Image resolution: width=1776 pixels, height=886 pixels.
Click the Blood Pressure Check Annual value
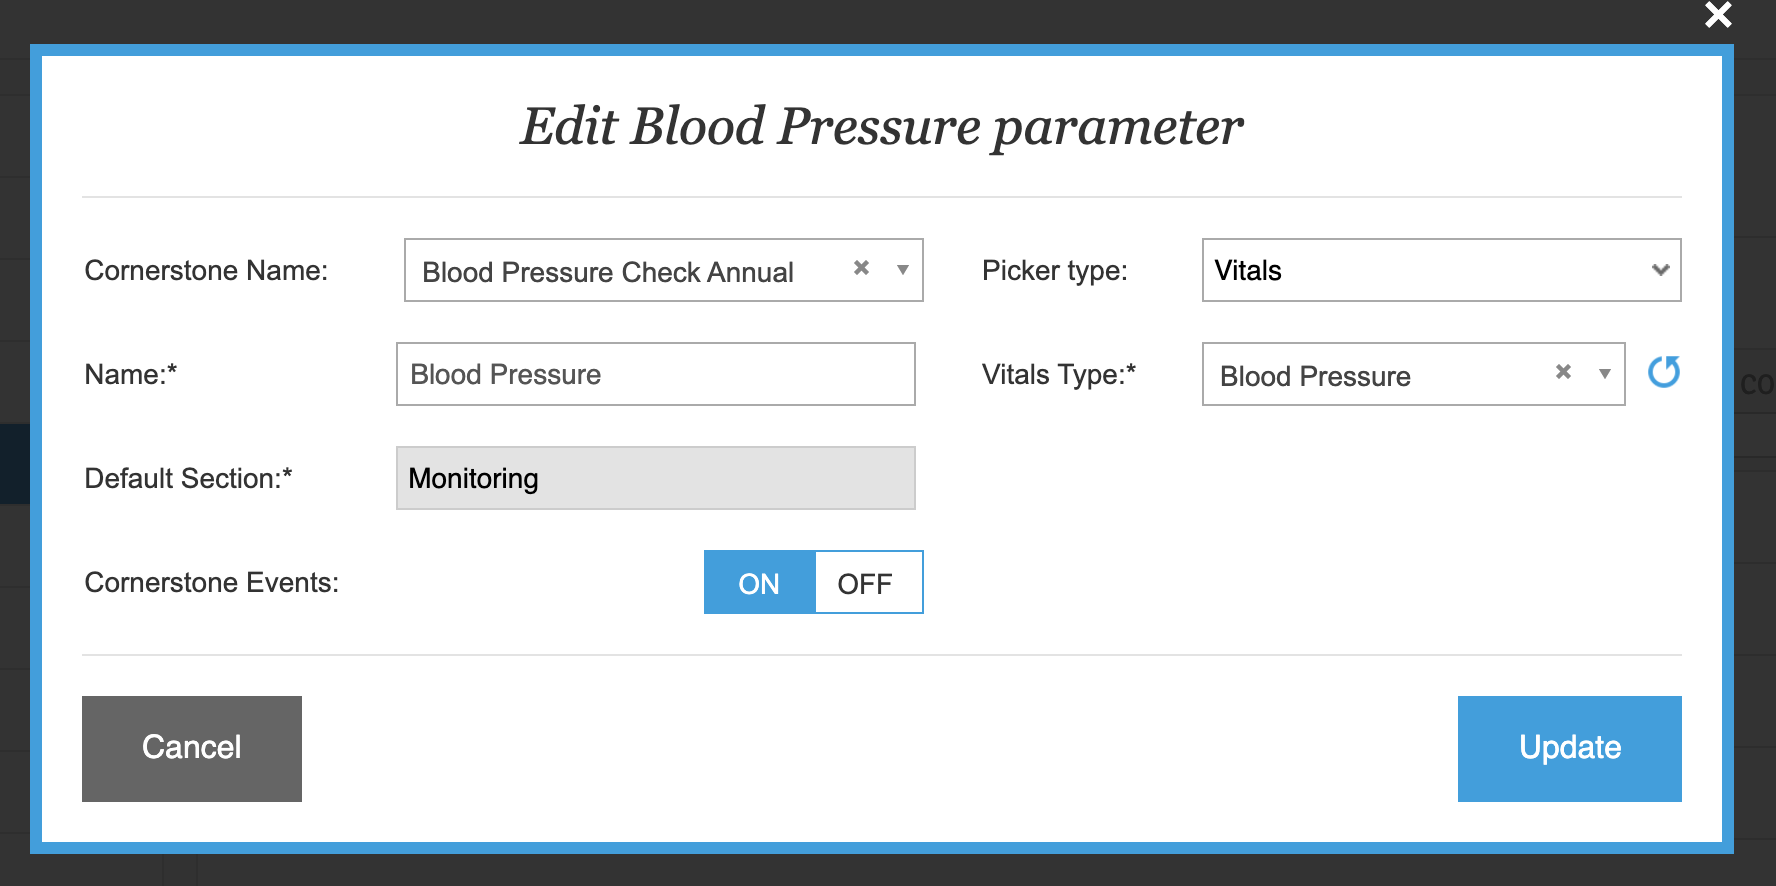(x=607, y=272)
